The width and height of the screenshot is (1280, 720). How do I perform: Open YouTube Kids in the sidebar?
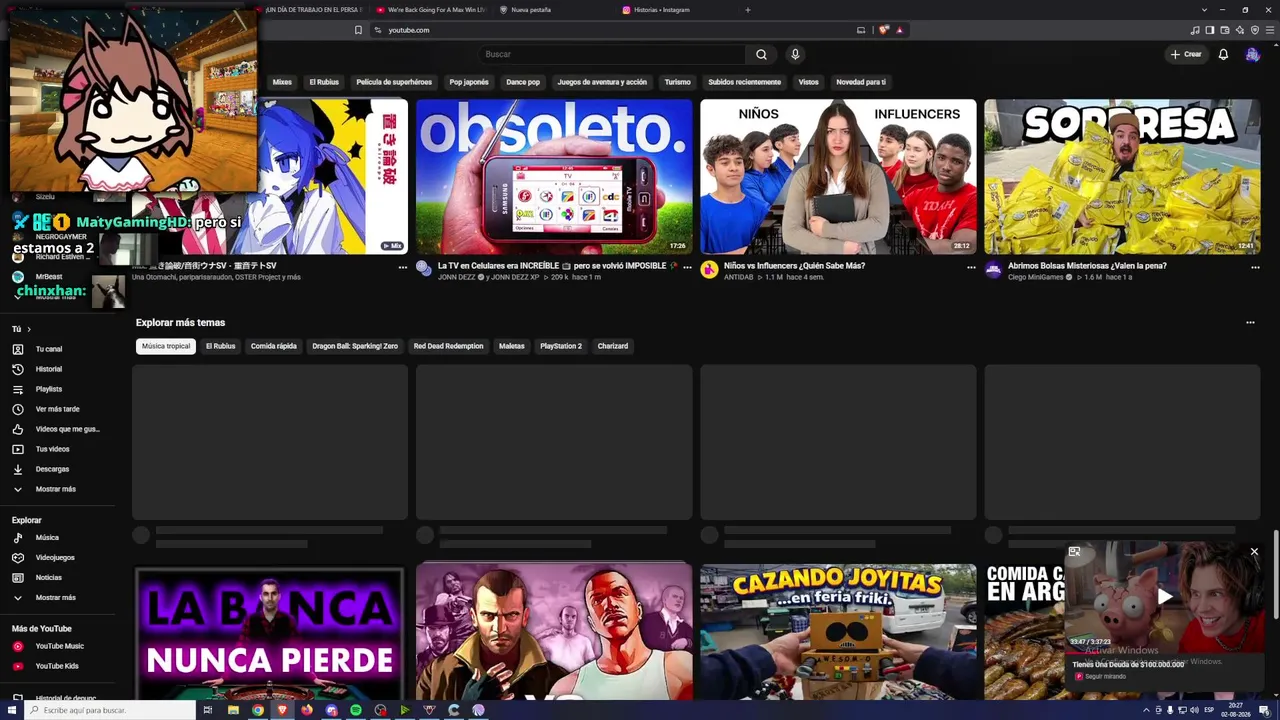pyautogui.click(x=57, y=666)
